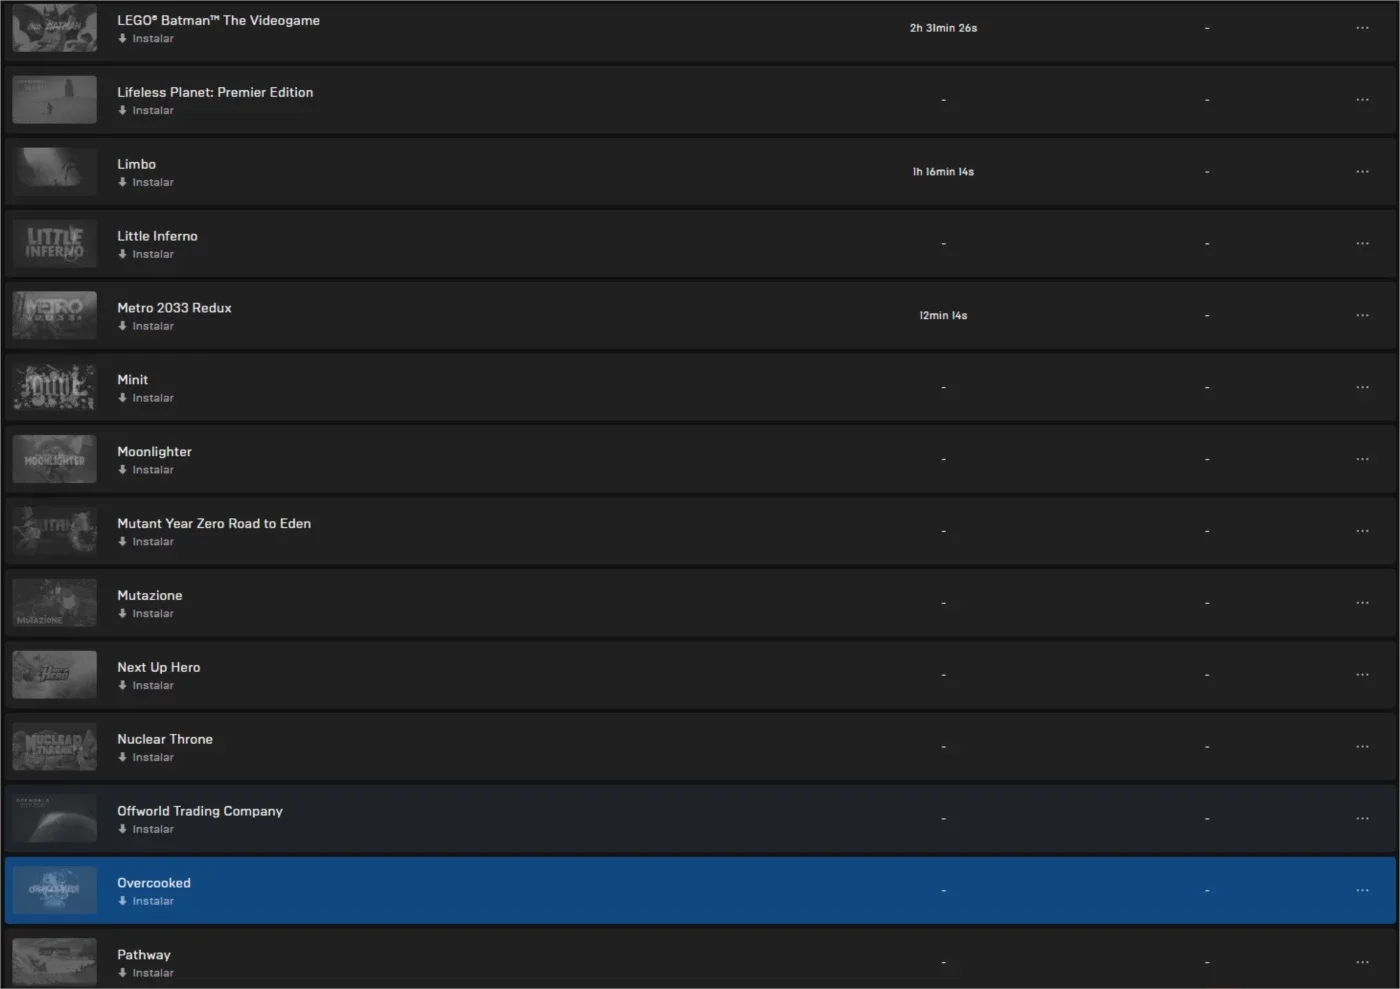Select the Minit game thumbnail

coord(55,388)
